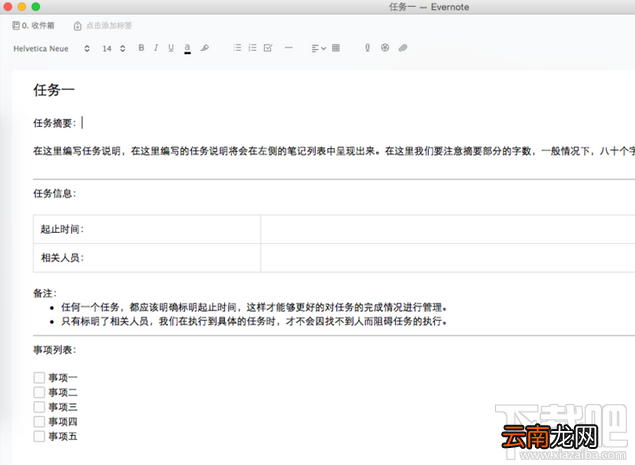This screenshot has height=465, width=635.
Task: Click the 任务摘要 heading text
Action: click(55, 123)
